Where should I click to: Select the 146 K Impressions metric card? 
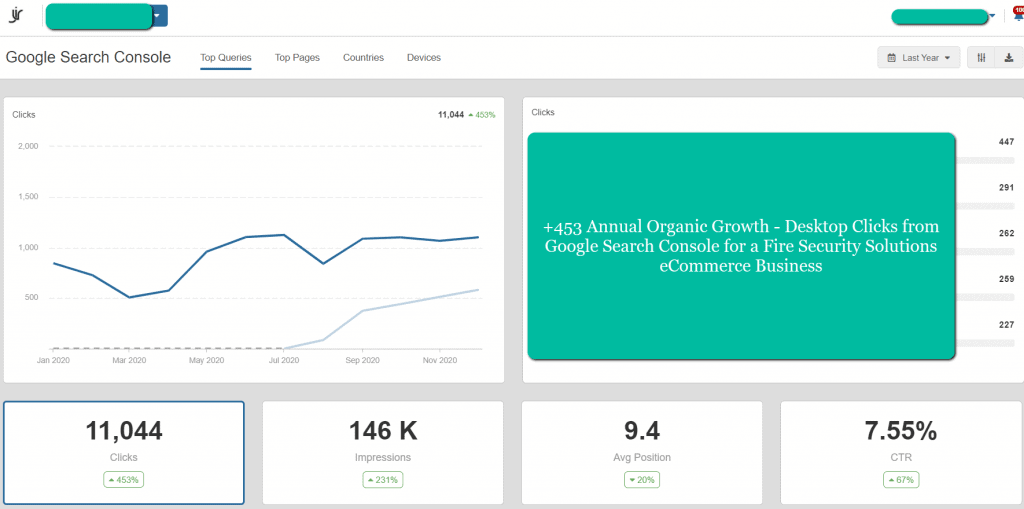(383, 452)
